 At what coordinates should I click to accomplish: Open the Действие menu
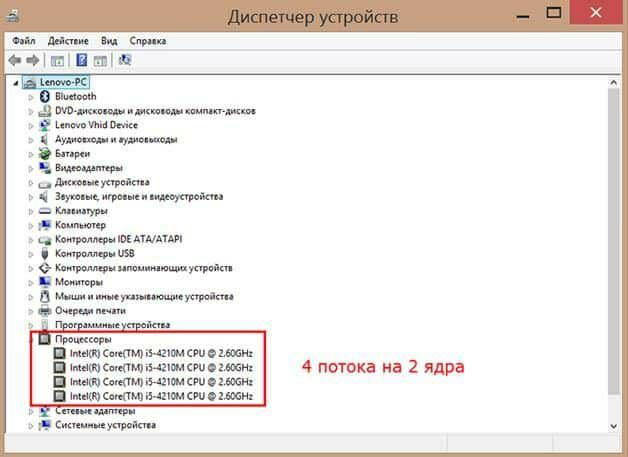68,41
